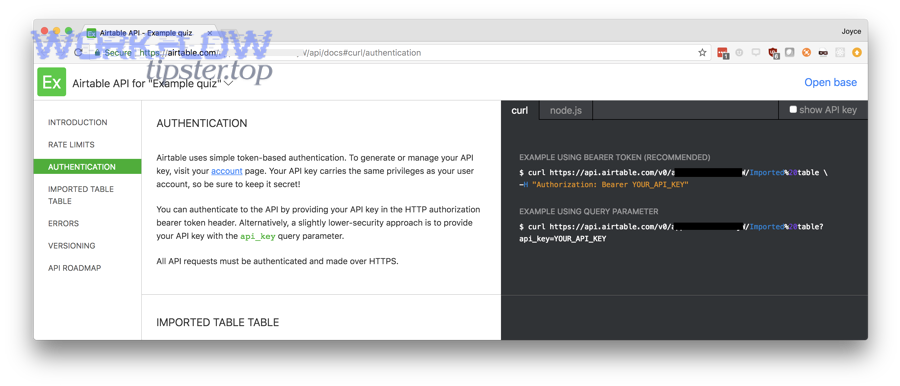The height and width of the screenshot is (386, 900).
Task: Click the Airtable API for "Example quiz" title
Action: (147, 83)
